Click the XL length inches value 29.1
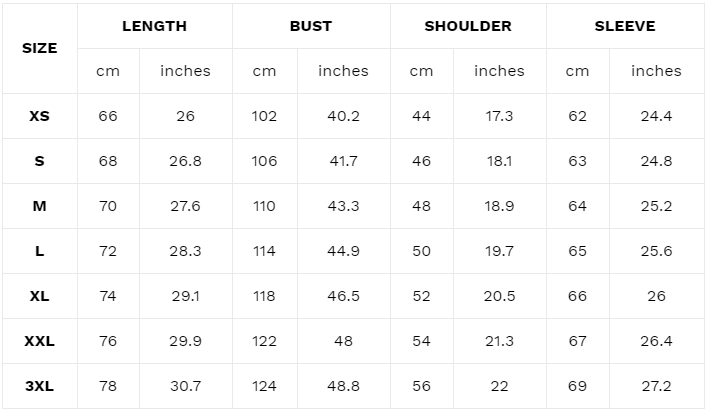The width and height of the screenshot is (708, 411). click(x=186, y=296)
